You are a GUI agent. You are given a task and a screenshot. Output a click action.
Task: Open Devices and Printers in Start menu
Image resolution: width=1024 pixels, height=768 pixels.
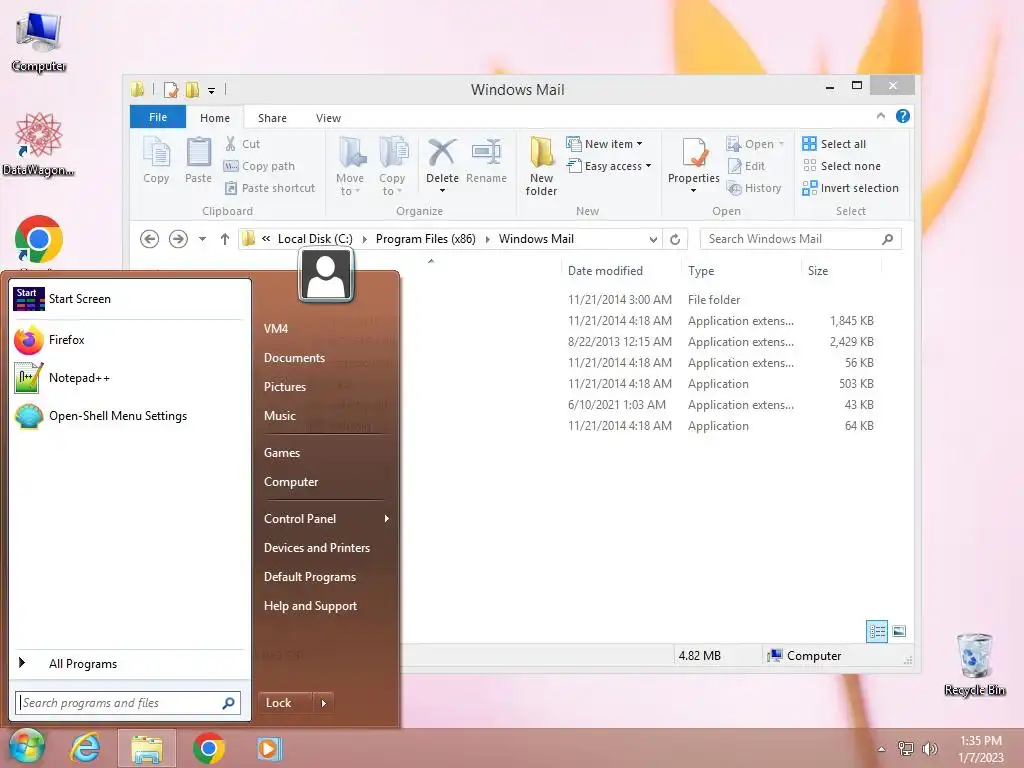point(327,548)
